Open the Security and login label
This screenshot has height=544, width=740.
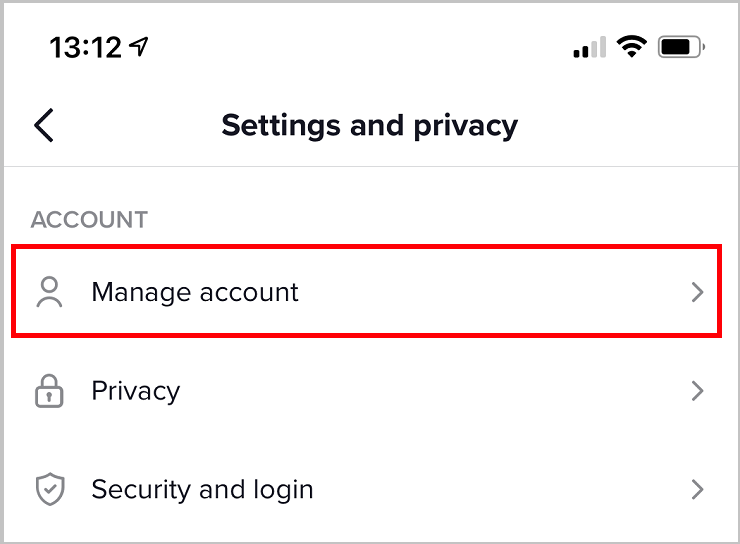coord(202,489)
